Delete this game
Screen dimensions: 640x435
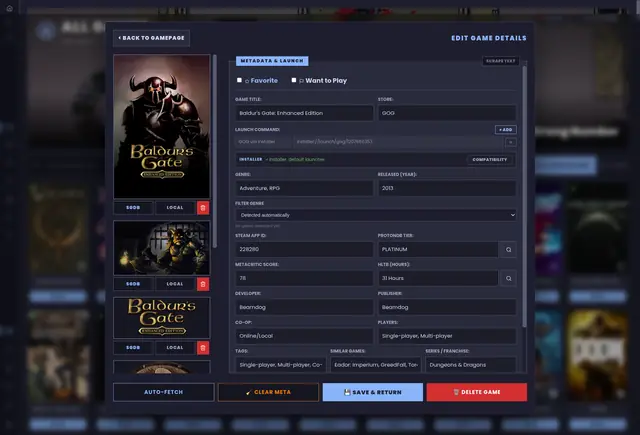[477, 392]
